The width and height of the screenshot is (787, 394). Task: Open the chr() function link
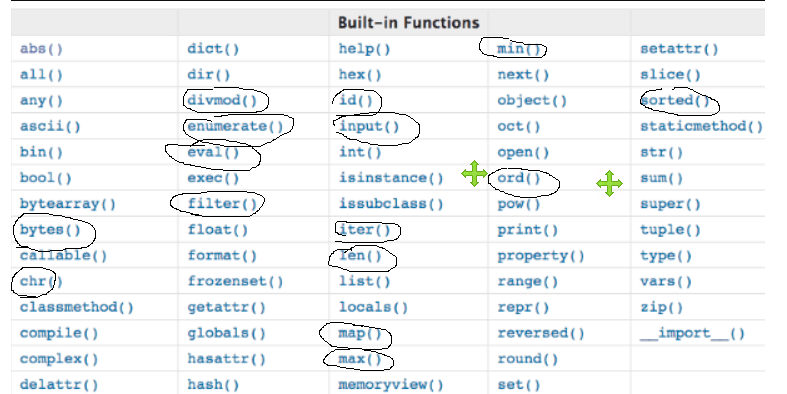[x=41, y=281]
